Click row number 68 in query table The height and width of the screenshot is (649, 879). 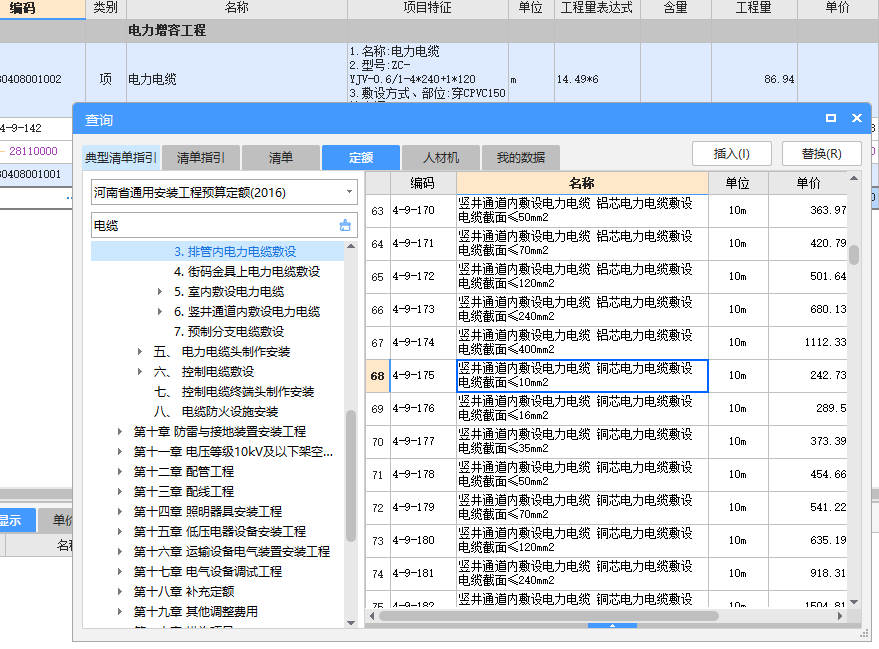[x=378, y=376]
